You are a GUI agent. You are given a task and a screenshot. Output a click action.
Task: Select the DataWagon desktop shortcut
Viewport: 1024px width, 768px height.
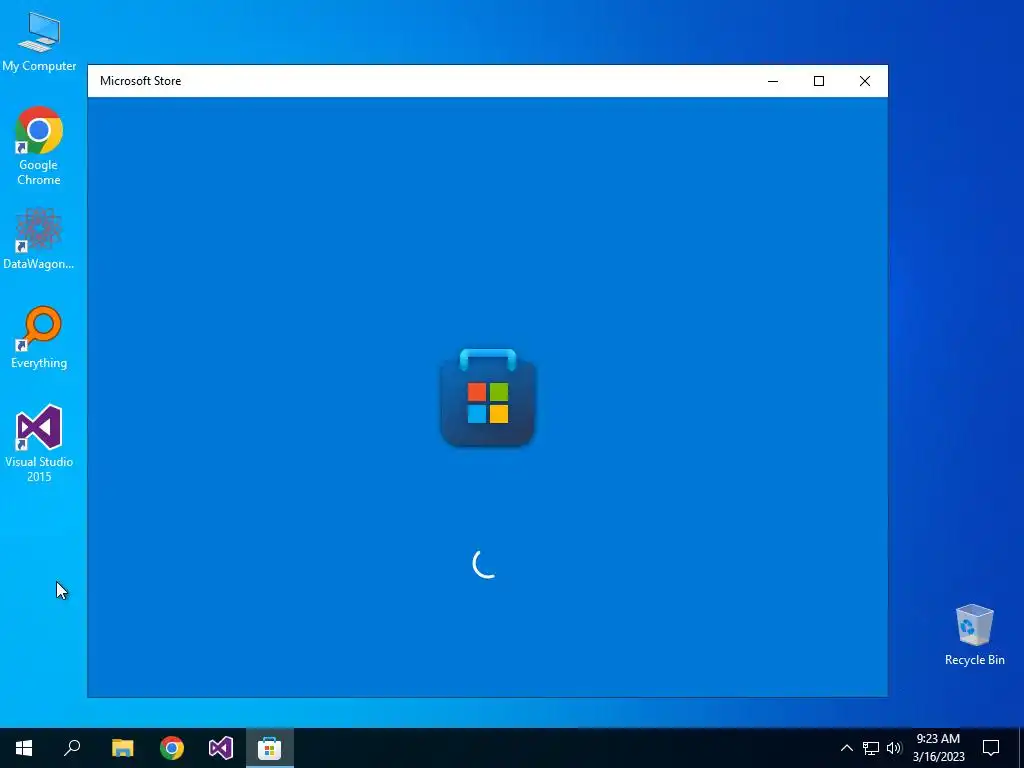(39, 238)
